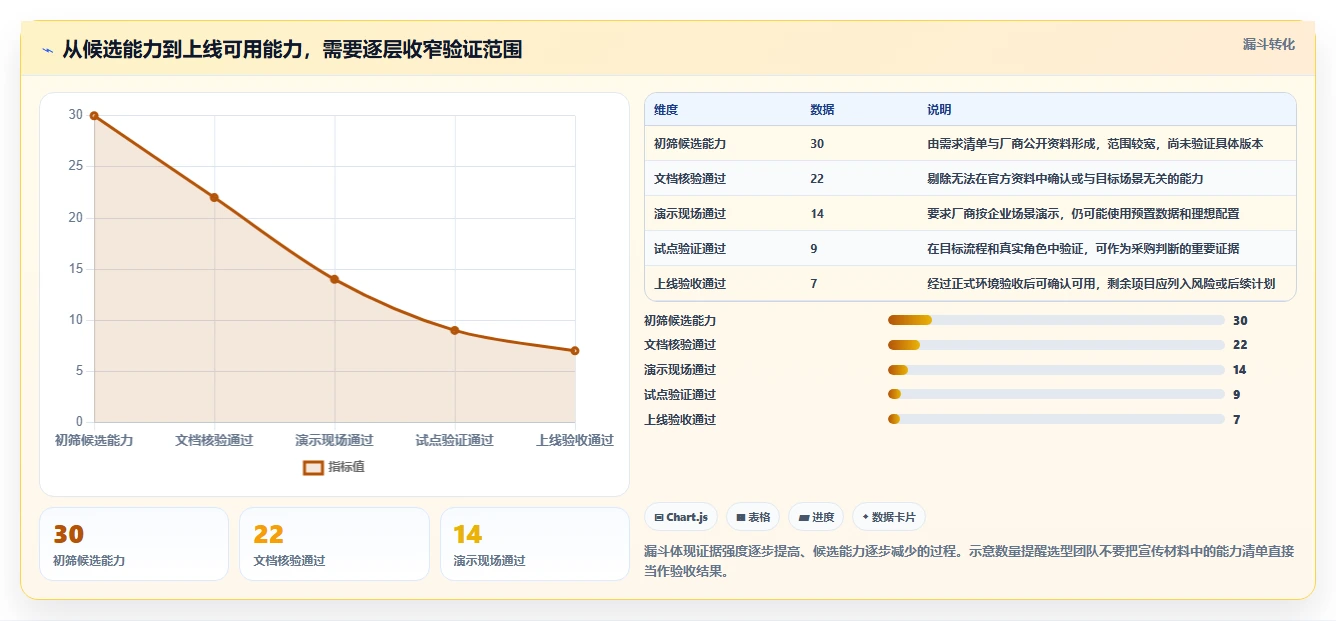Click value 14 beside the 演示现场通过 progress bar
The image size is (1336, 621).
[1240, 370]
